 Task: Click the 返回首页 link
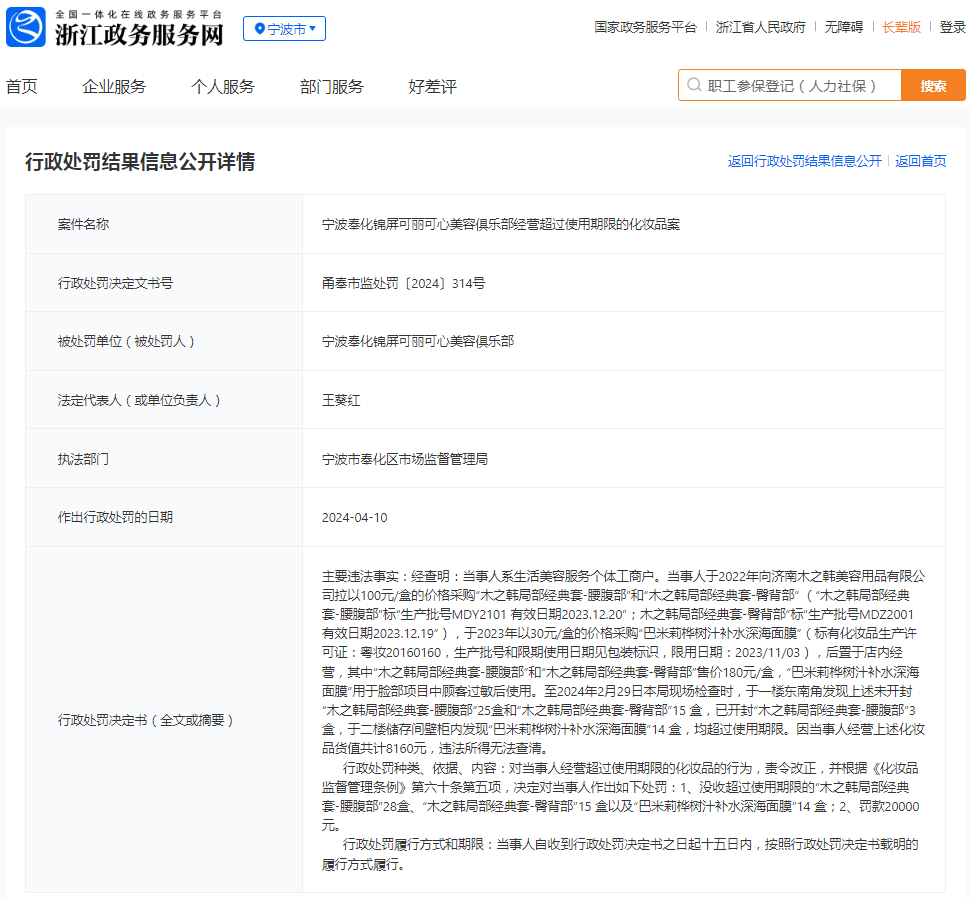pos(920,161)
